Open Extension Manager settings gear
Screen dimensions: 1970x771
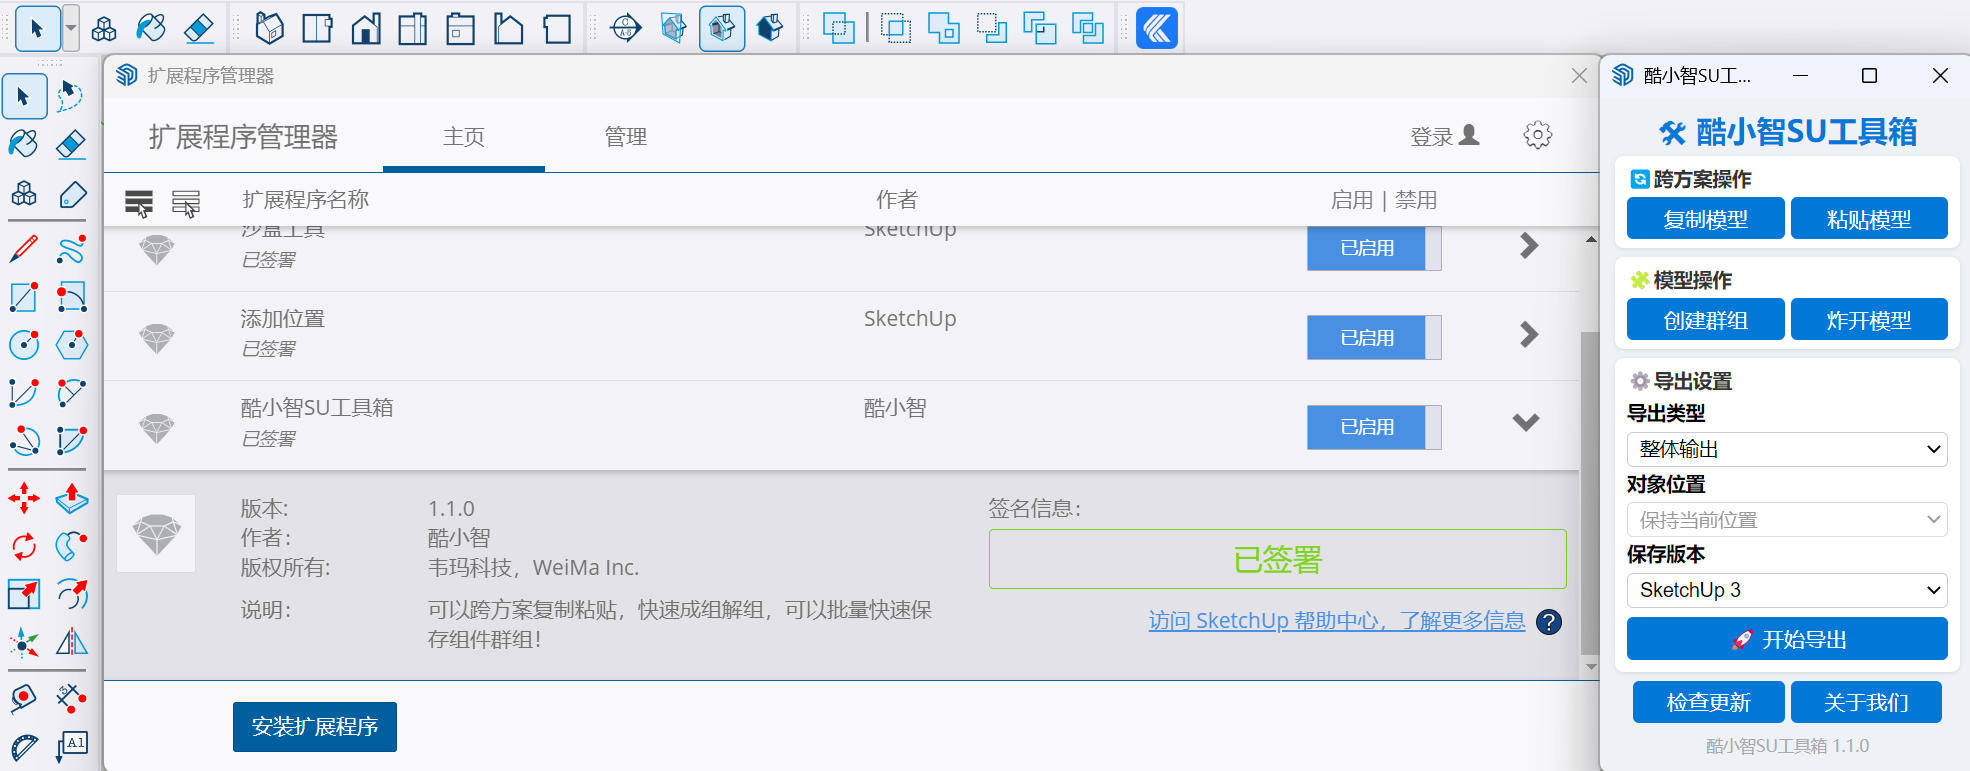tap(1538, 135)
